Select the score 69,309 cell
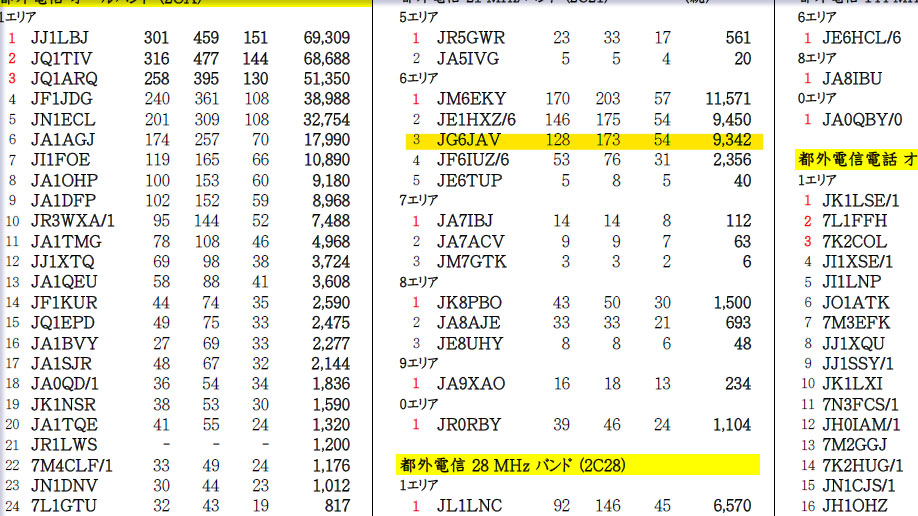This screenshot has width=918, height=516. pos(326,38)
